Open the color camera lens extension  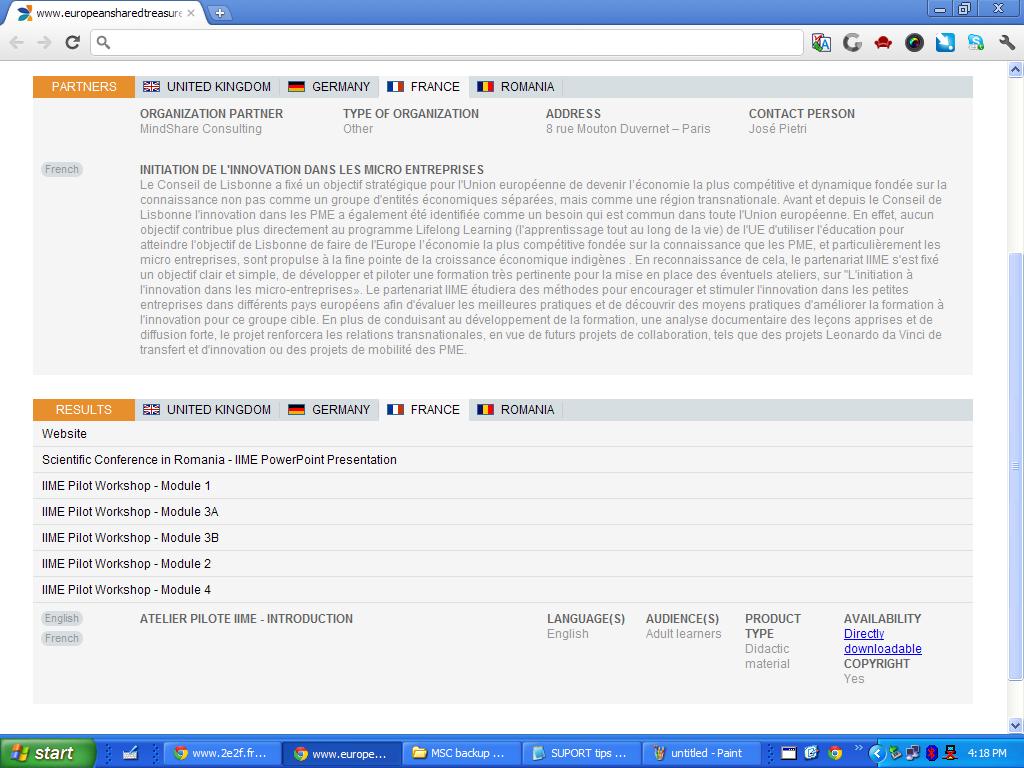914,43
